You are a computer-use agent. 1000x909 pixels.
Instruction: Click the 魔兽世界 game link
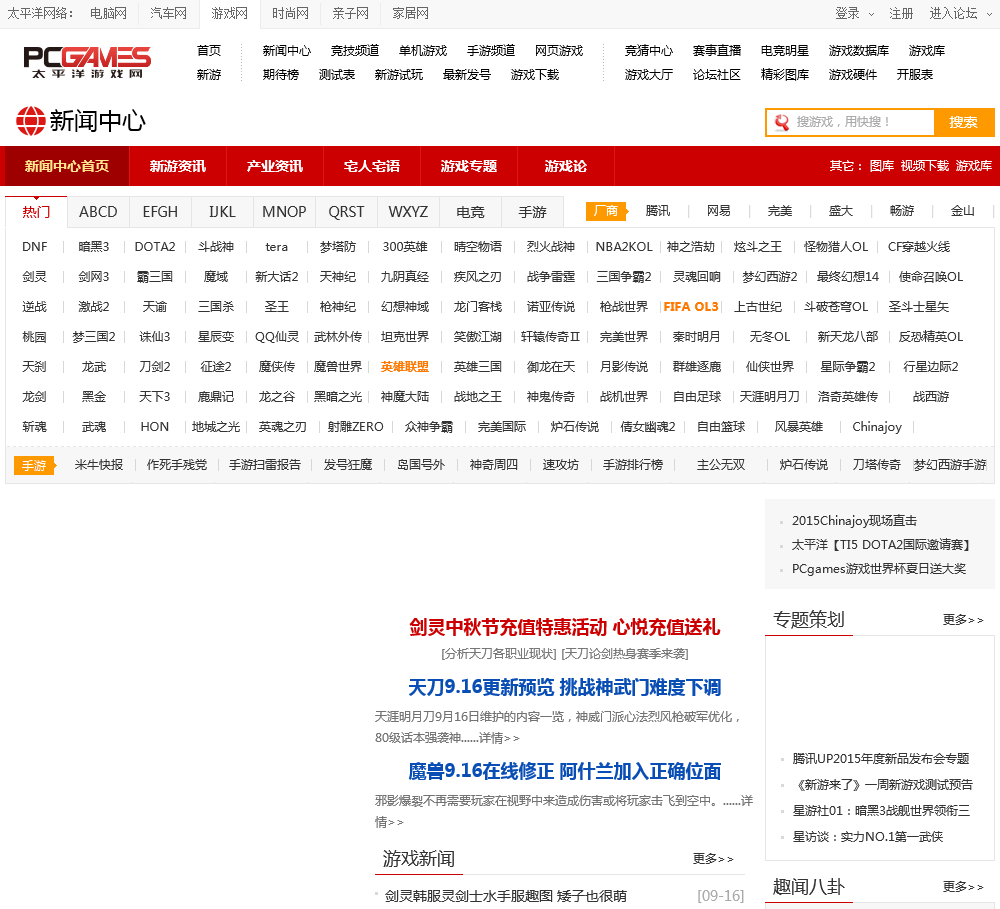338,367
